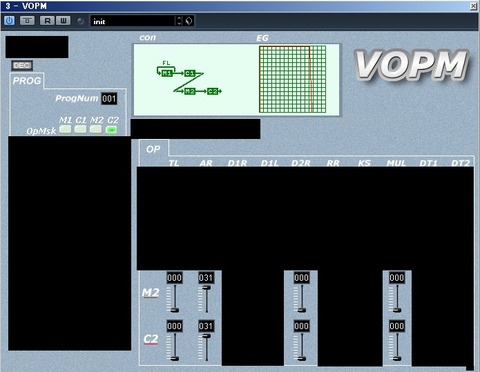Click the D1R column header
Screen dimensions: 480x372
pos(237,163)
